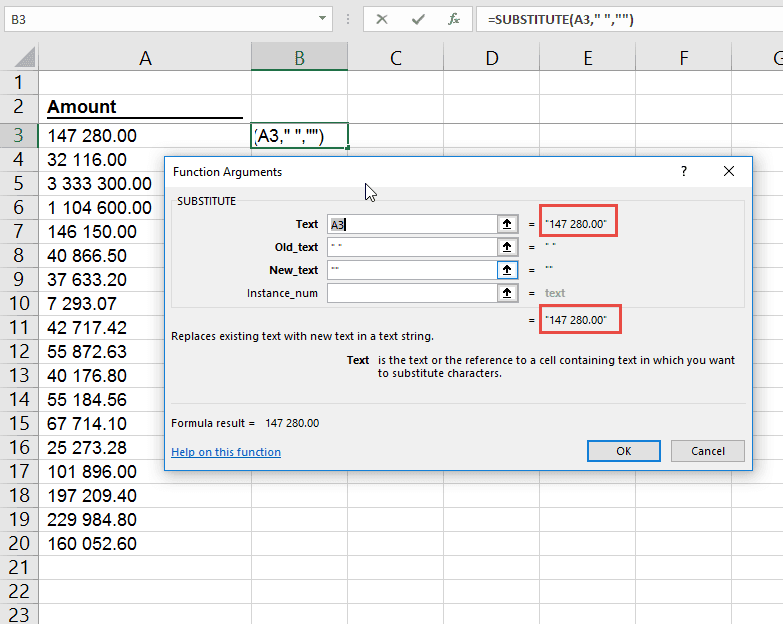Click the Text argument field
The image size is (783, 624).
point(412,224)
